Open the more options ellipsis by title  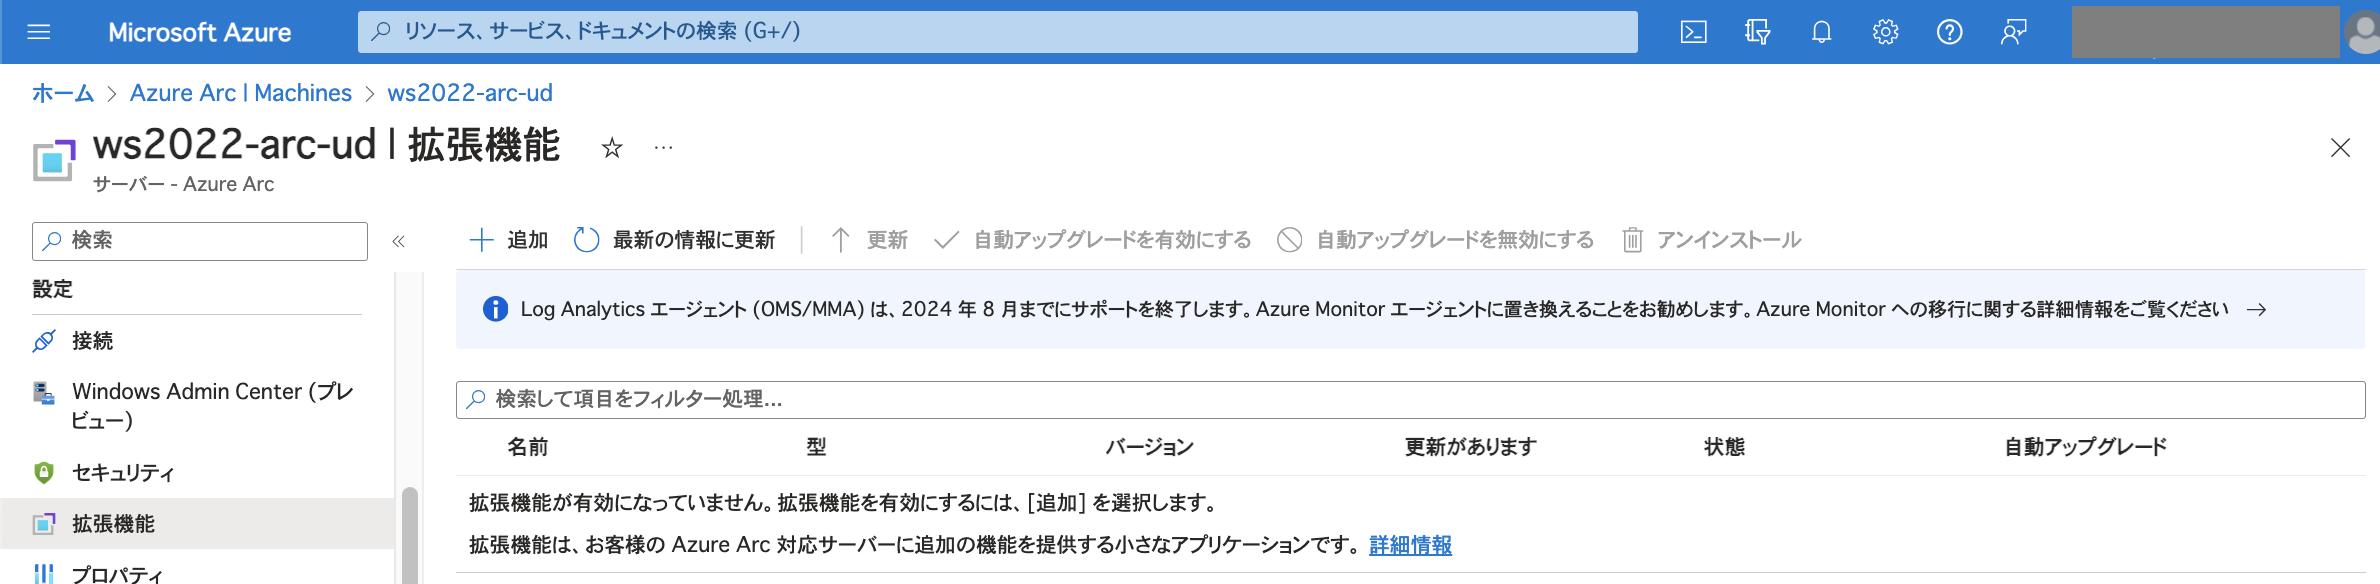pos(663,147)
